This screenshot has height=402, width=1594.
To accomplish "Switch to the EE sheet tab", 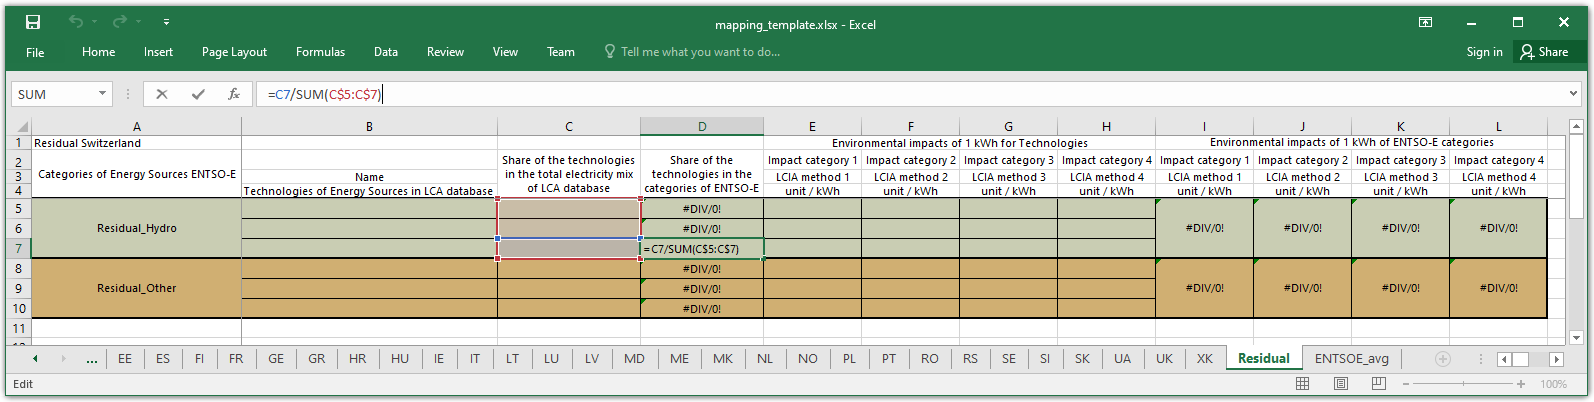I will click(x=125, y=359).
